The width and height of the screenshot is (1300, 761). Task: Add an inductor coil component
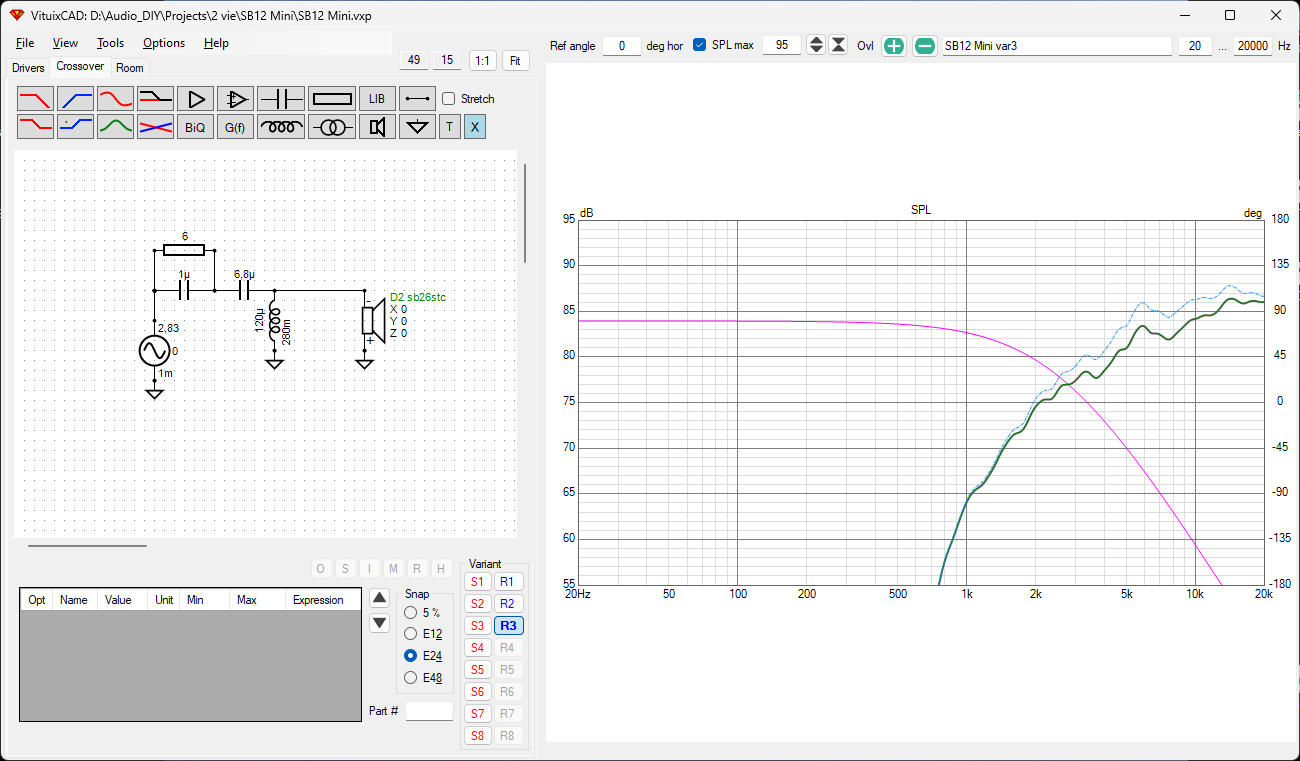pos(281,127)
